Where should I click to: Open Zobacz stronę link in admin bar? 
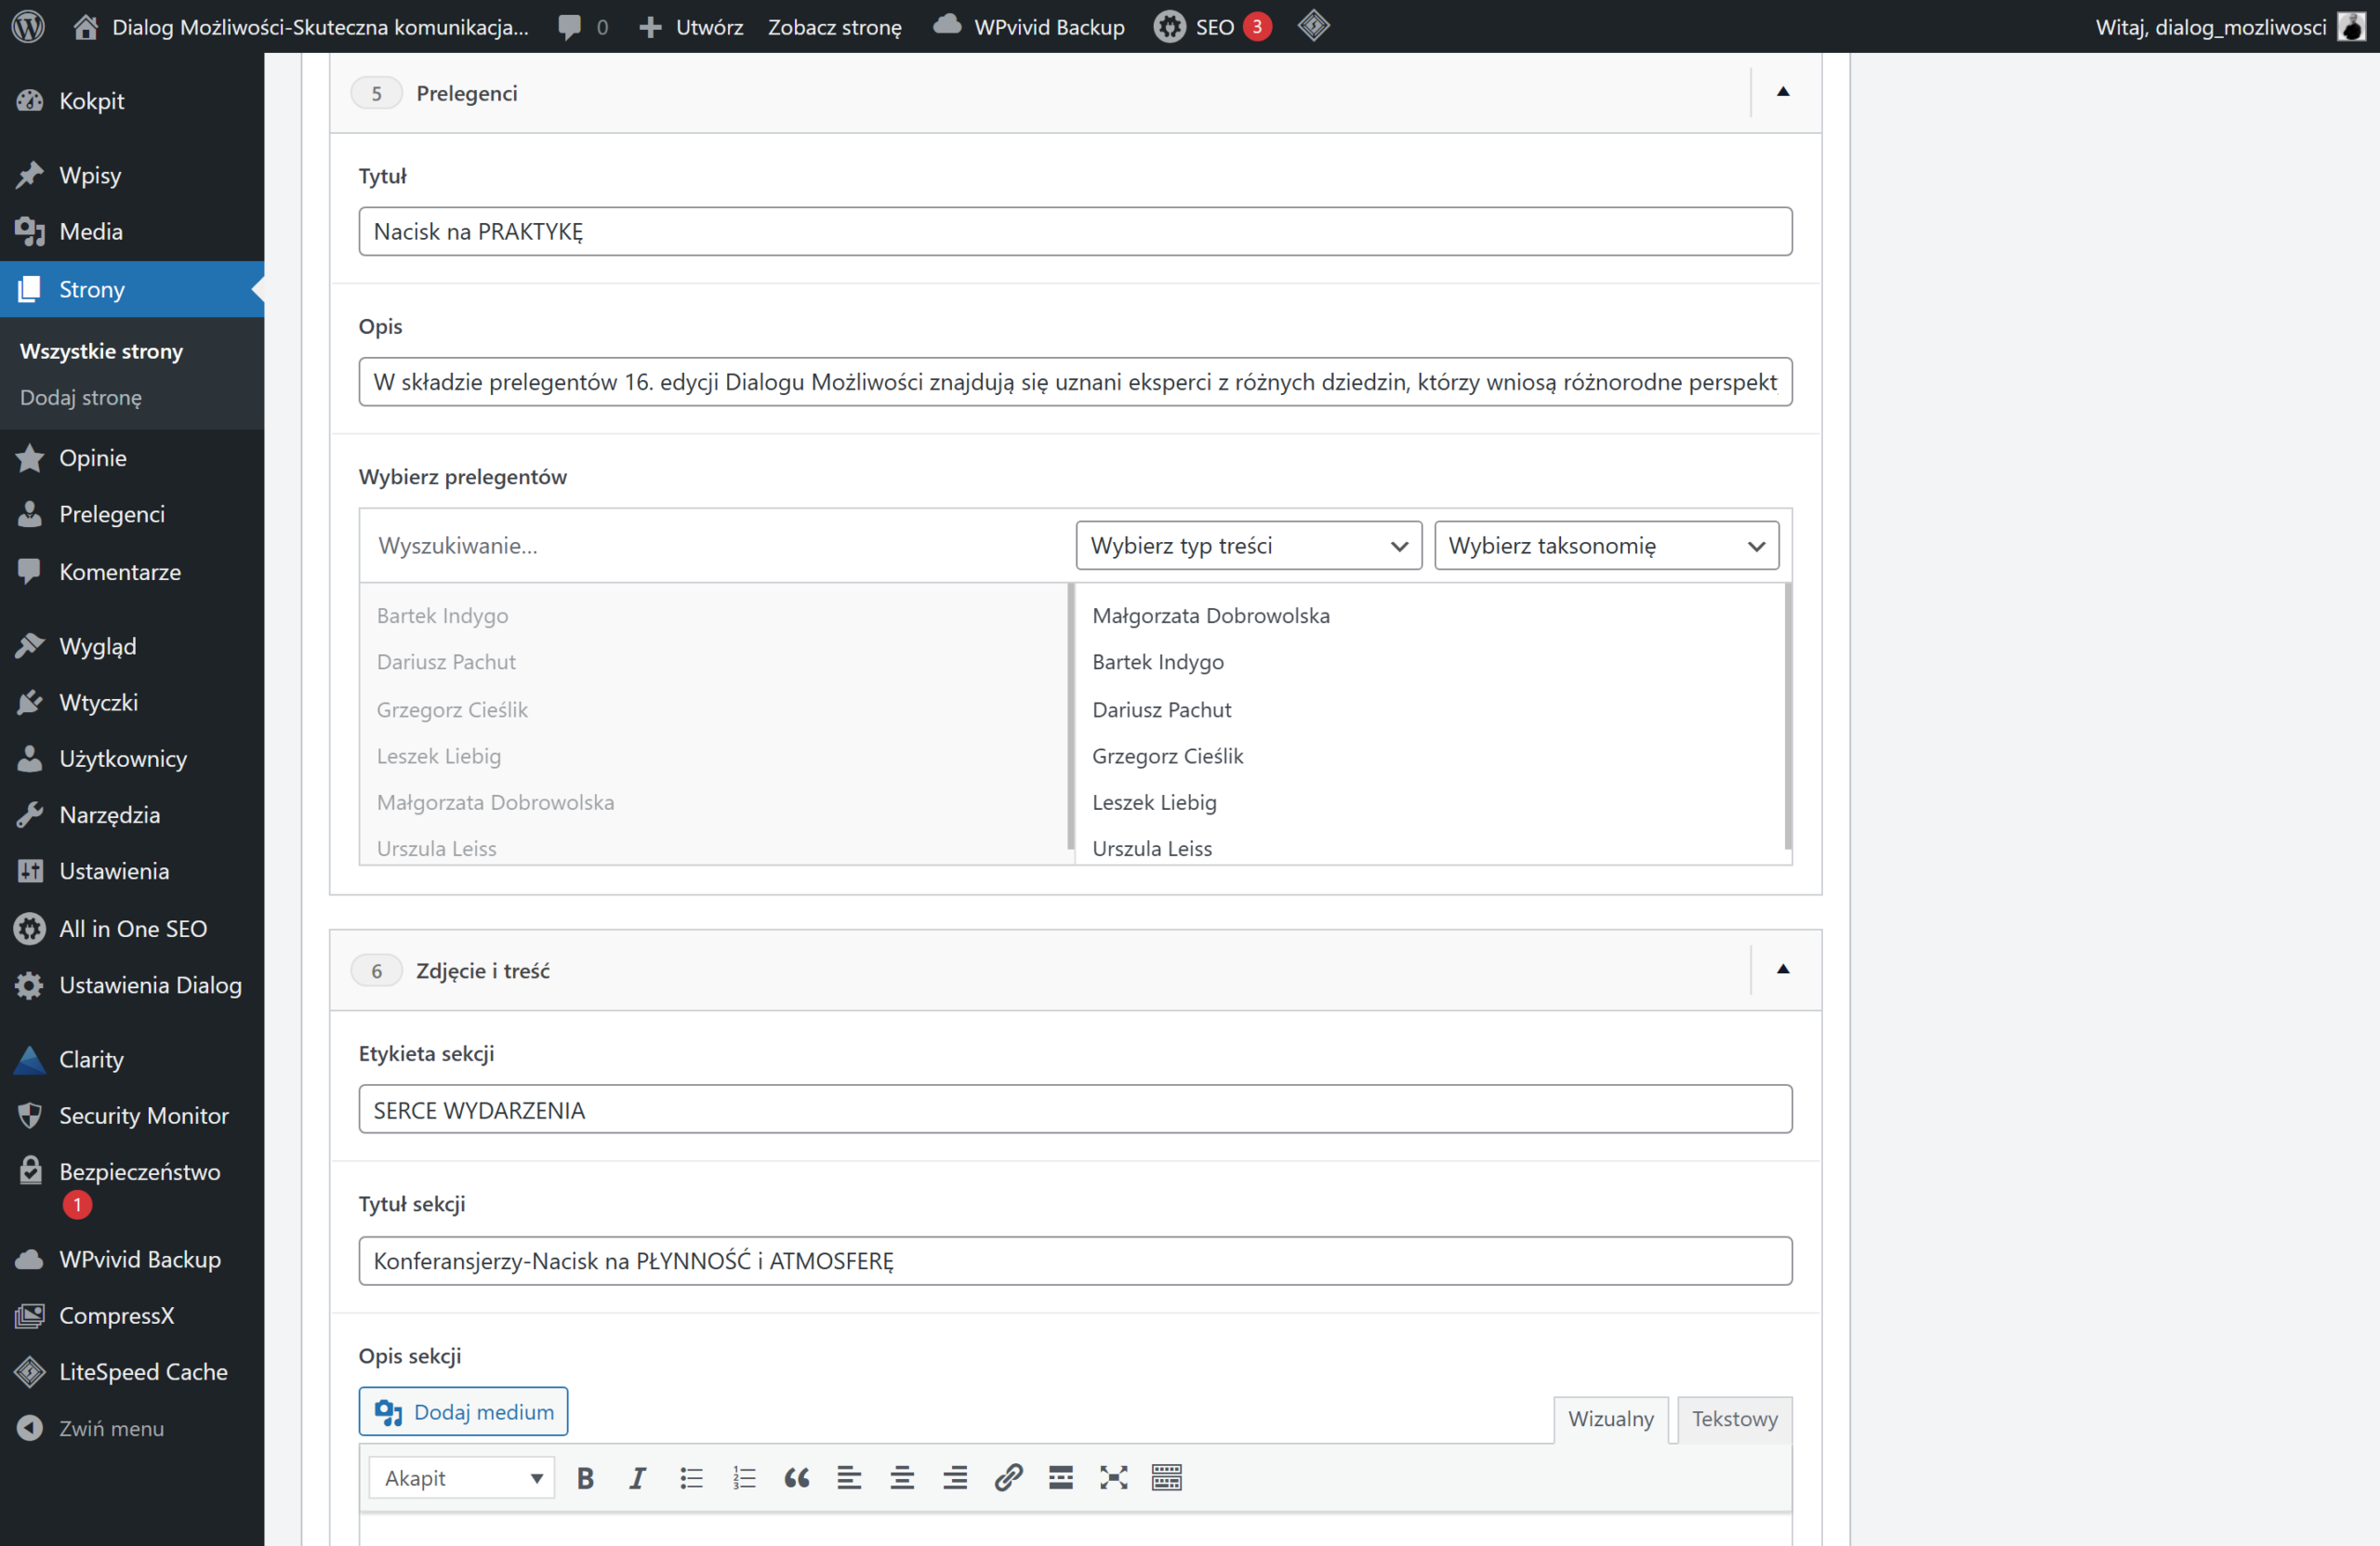click(834, 27)
